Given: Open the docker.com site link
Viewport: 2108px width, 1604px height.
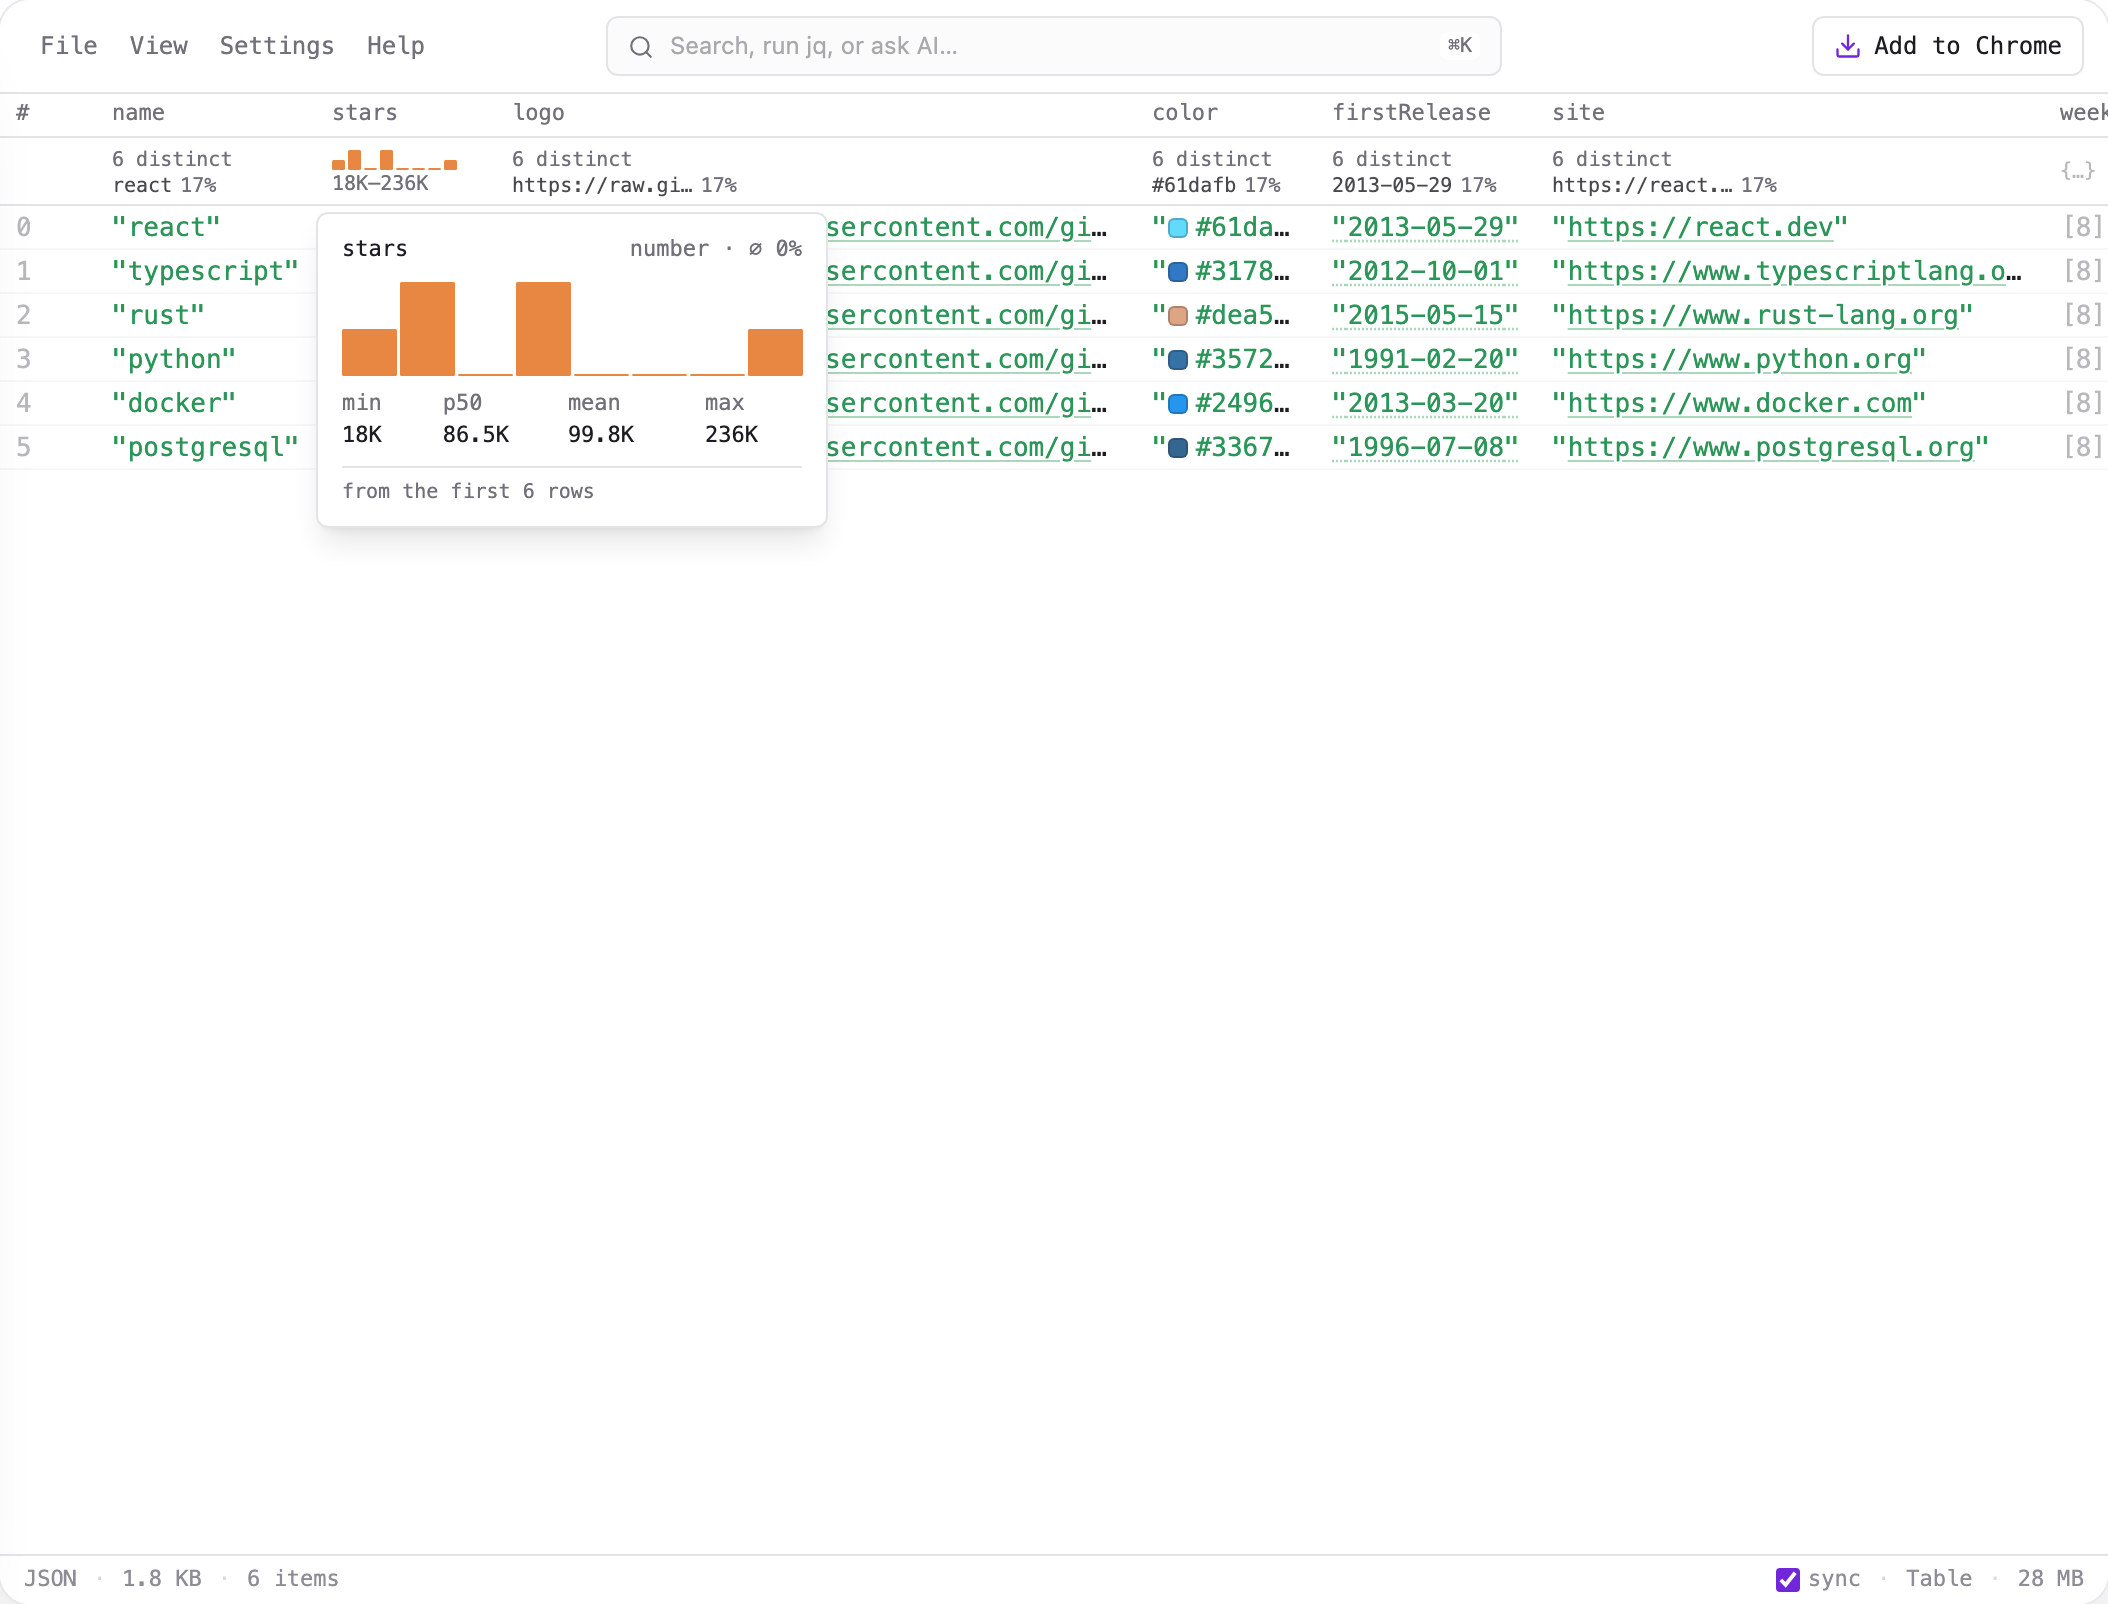Looking at the screenshot, I should [1739, 404].
